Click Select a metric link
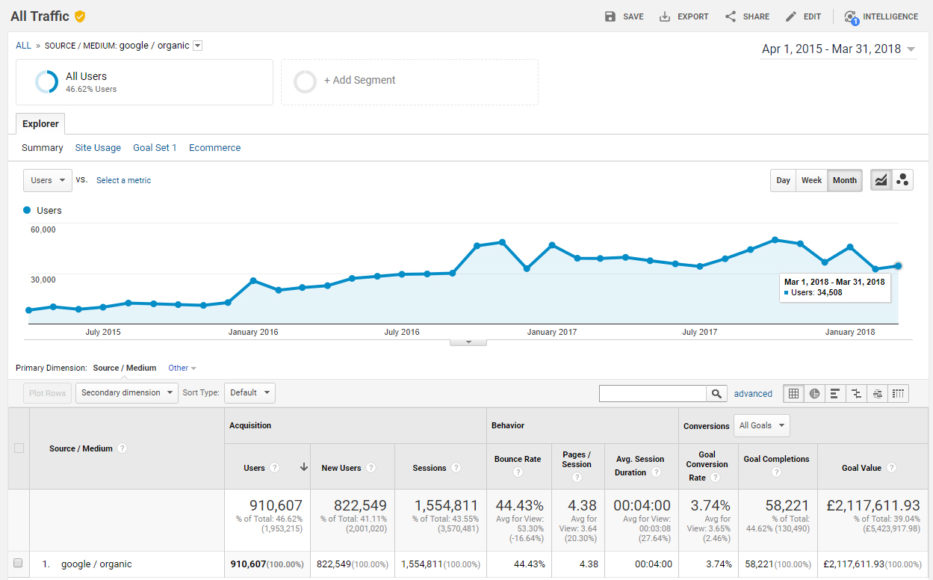 point(123,180)
